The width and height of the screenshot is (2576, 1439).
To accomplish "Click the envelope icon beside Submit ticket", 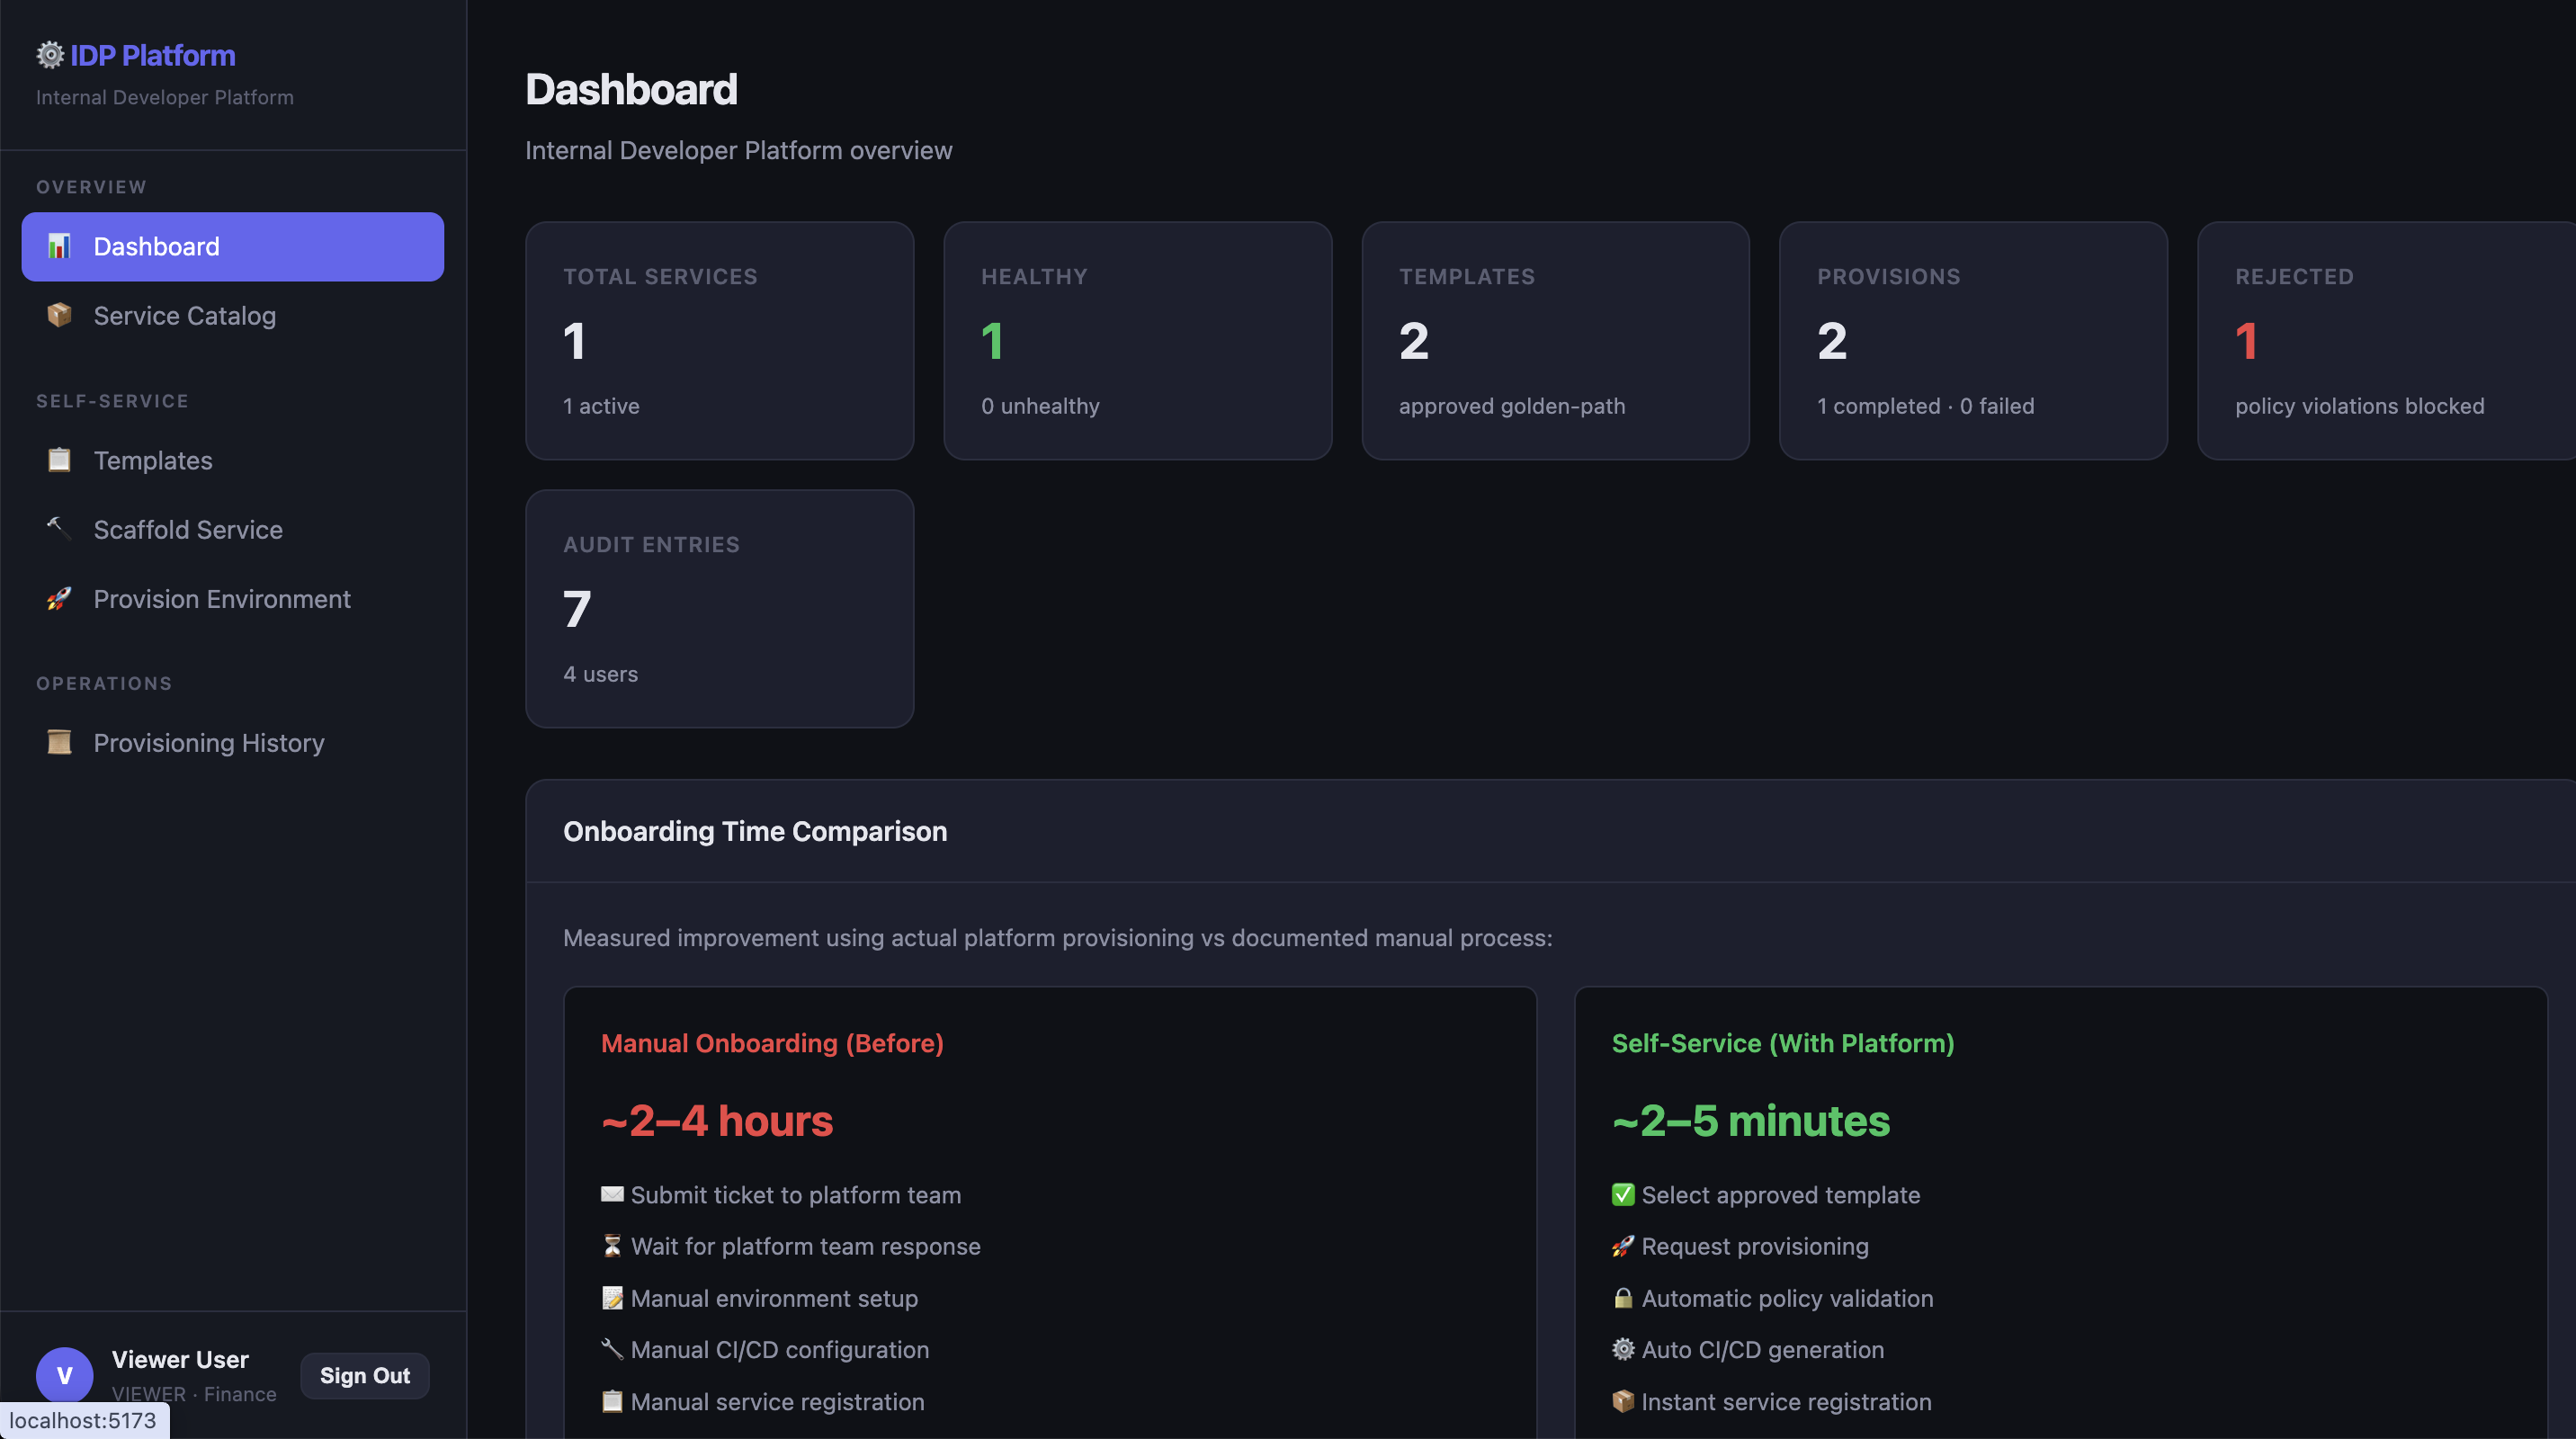I will 612,1195.
